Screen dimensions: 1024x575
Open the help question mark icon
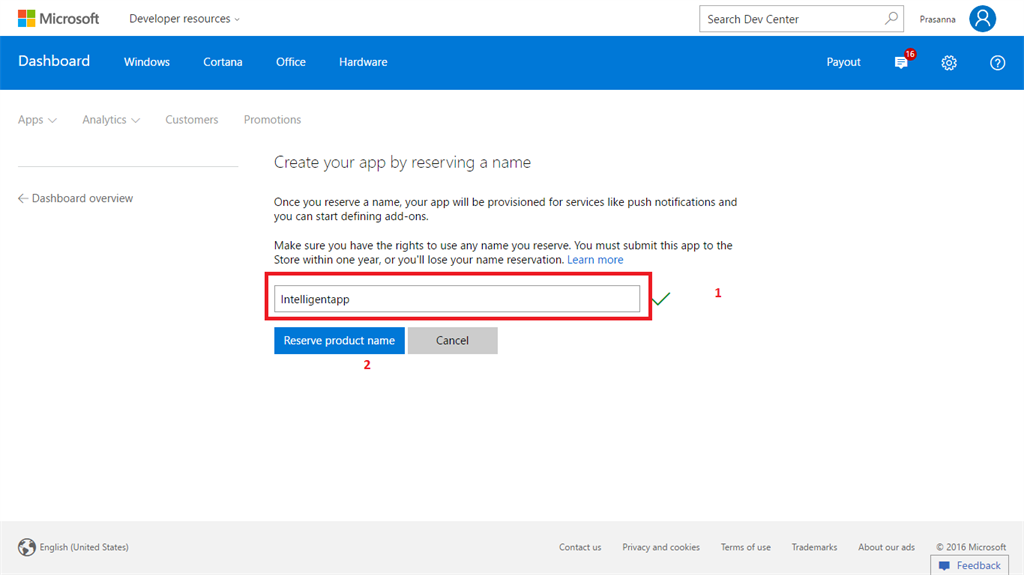tap(997, 63)
